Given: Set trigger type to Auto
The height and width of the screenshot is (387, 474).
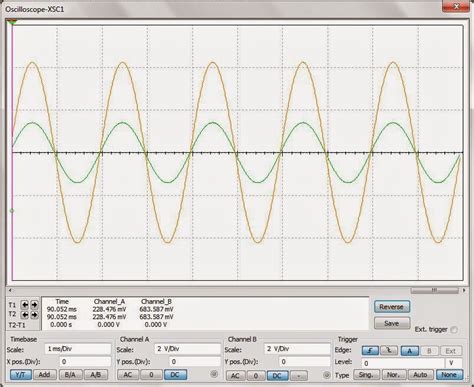Looking at the screenshot, I should point(421,375).
